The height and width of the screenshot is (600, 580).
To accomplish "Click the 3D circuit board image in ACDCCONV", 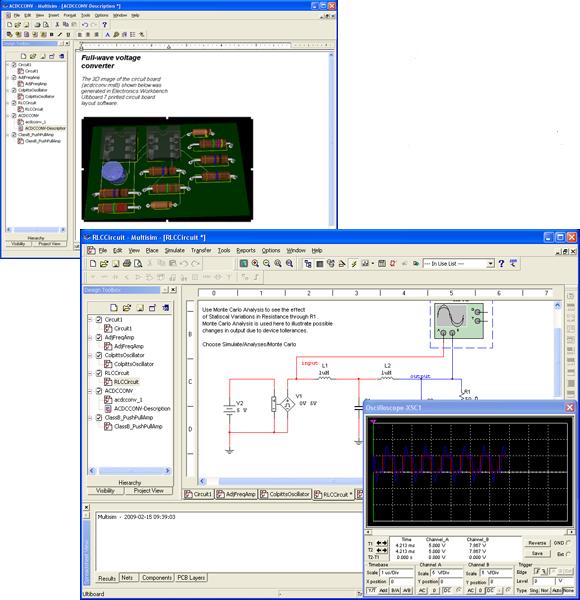I will (x=167, y=169).
